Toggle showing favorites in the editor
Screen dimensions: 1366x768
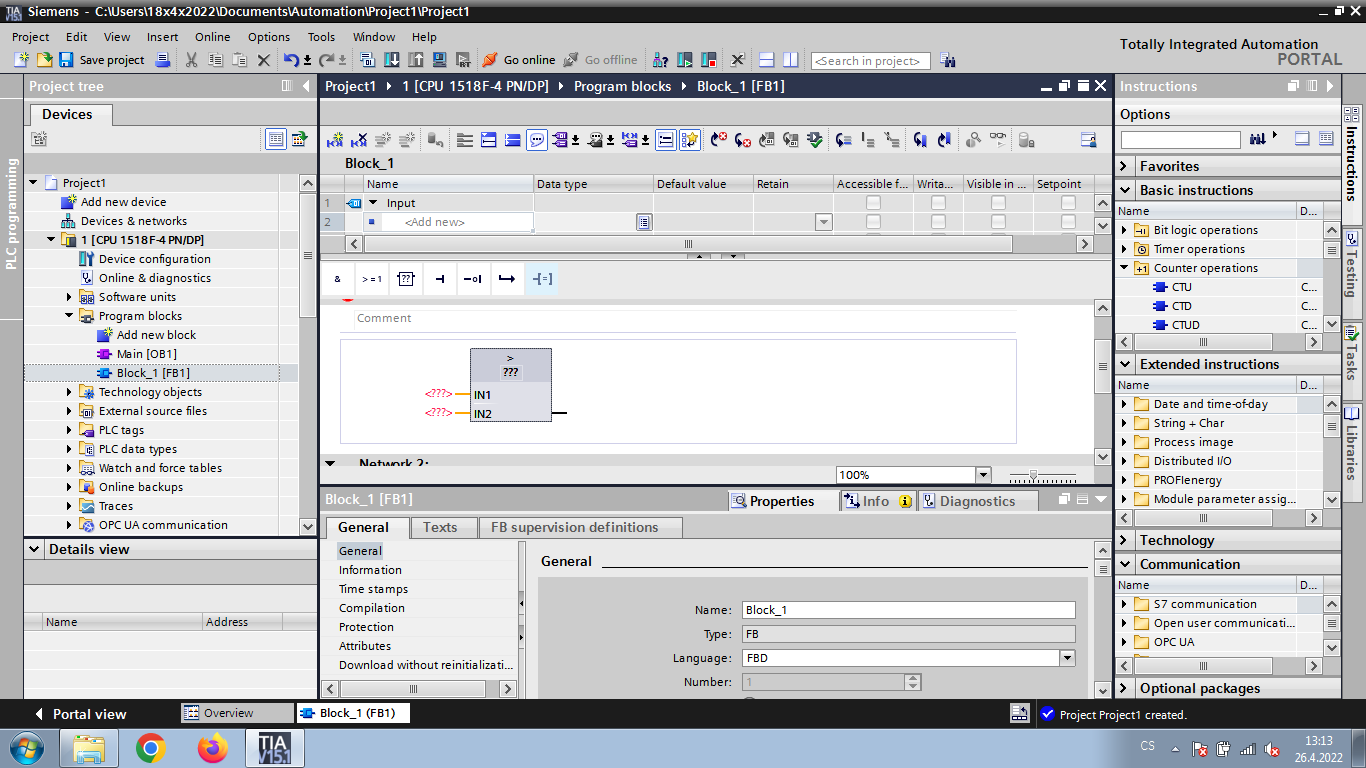[x=690, y=140]
